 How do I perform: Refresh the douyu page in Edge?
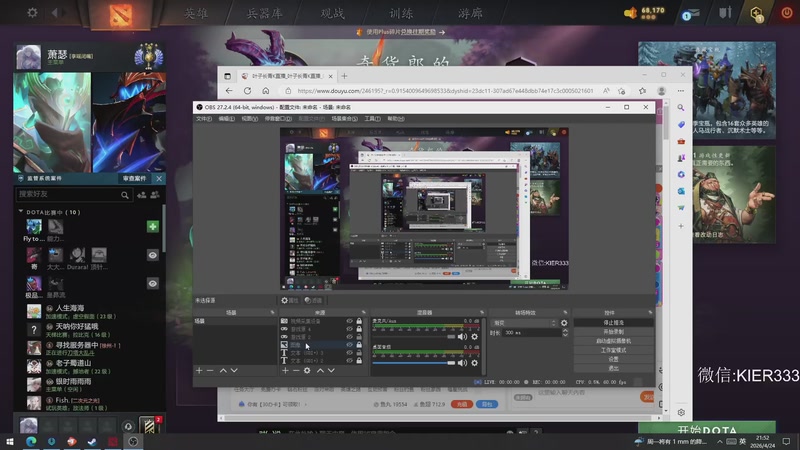click(247, 91)
